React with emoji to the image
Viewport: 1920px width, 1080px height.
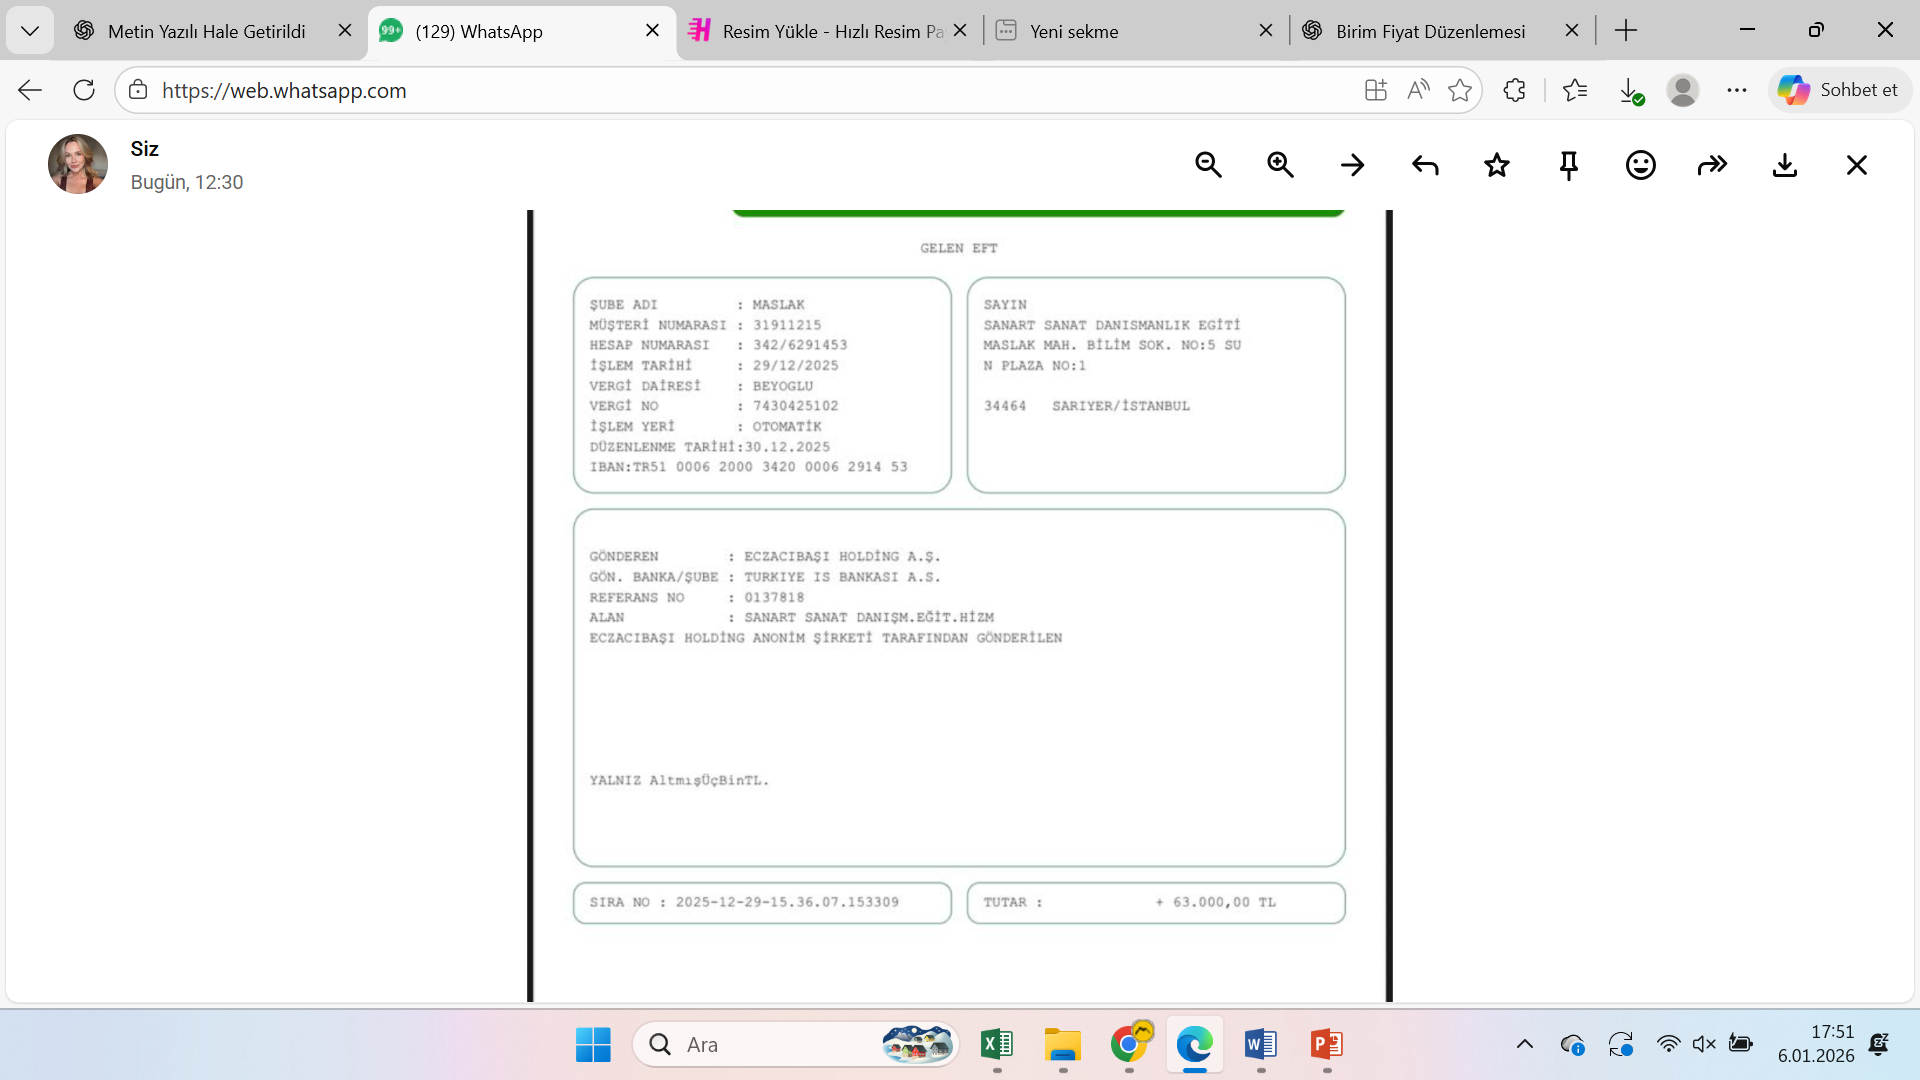tap(1641, 165)
